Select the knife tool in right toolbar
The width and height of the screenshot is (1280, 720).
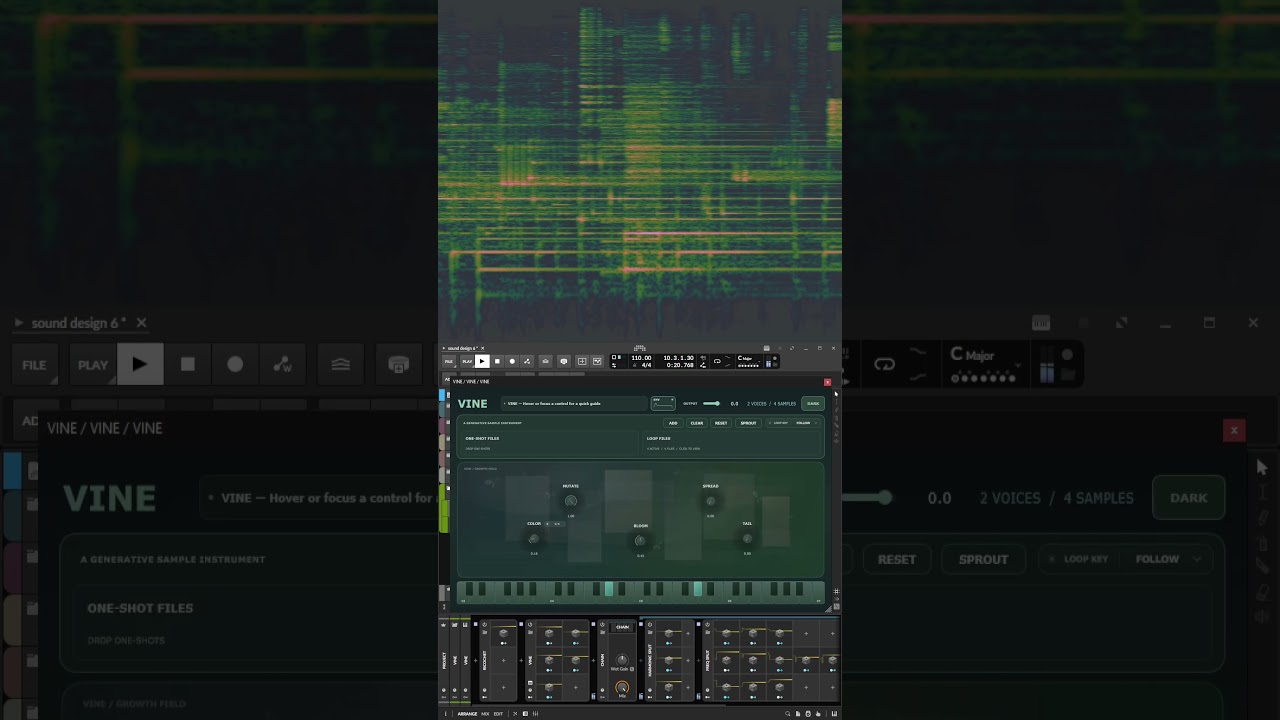pyautogui.click(x=836, y=425)
